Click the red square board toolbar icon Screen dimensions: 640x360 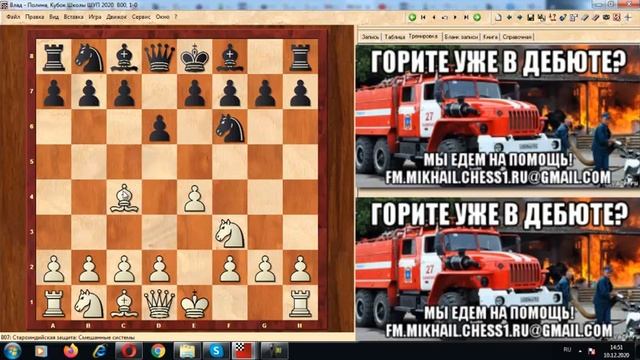[x=617, y=17]
